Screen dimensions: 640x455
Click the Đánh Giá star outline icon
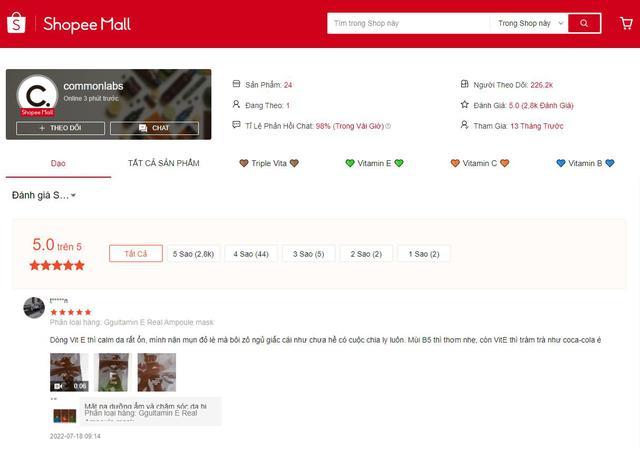pos(464,104)
